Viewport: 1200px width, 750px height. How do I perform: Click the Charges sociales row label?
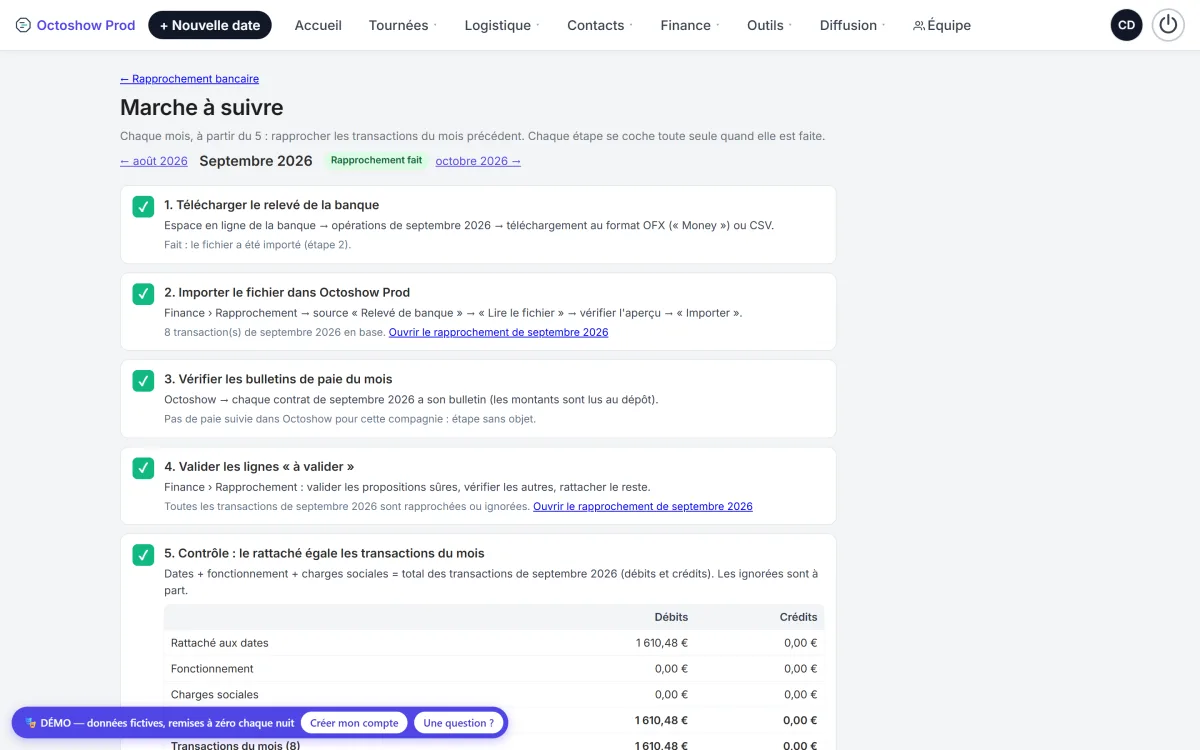coord(215,695)
